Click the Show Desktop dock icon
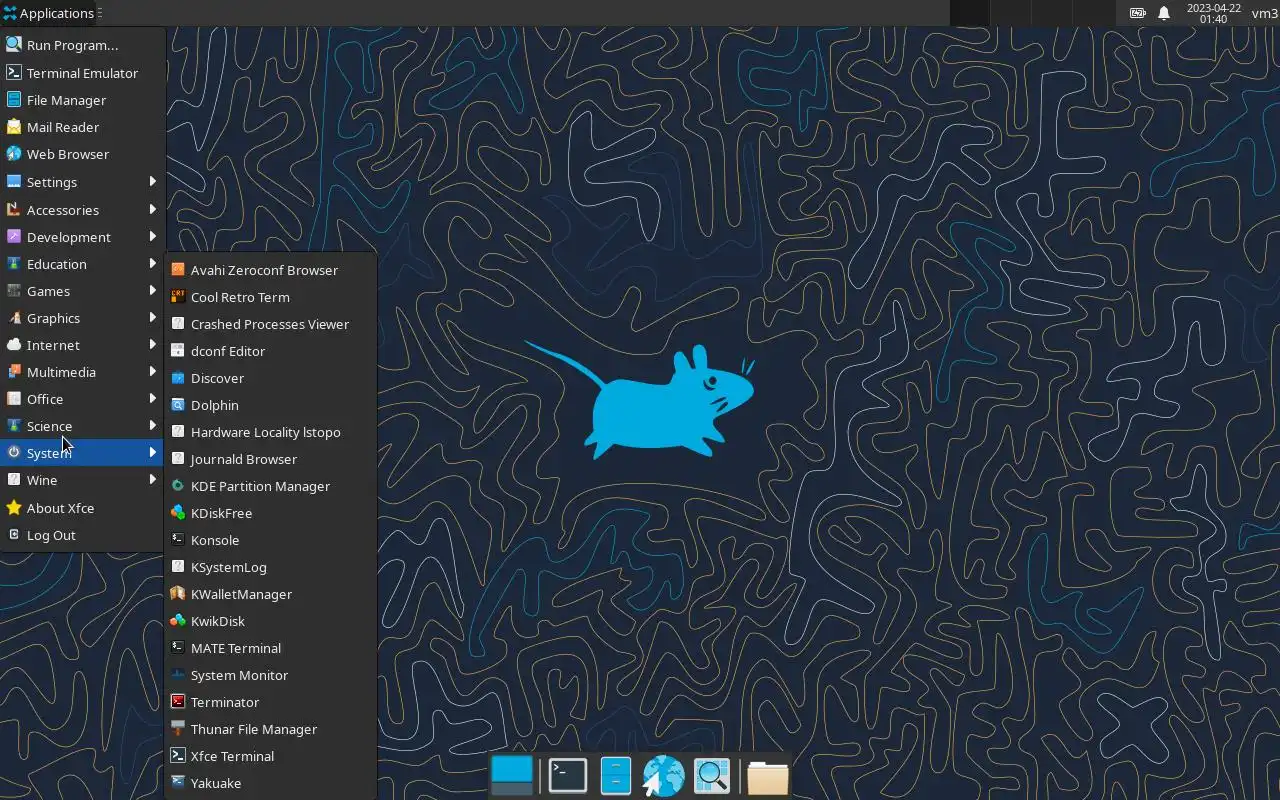 click(x=512, y=776)
